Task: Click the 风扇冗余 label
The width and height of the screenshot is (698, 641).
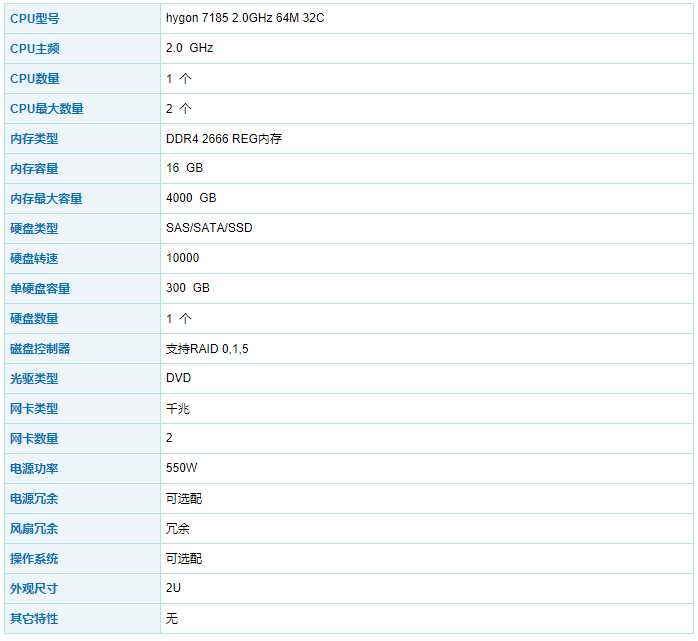Action: [34, 528]
